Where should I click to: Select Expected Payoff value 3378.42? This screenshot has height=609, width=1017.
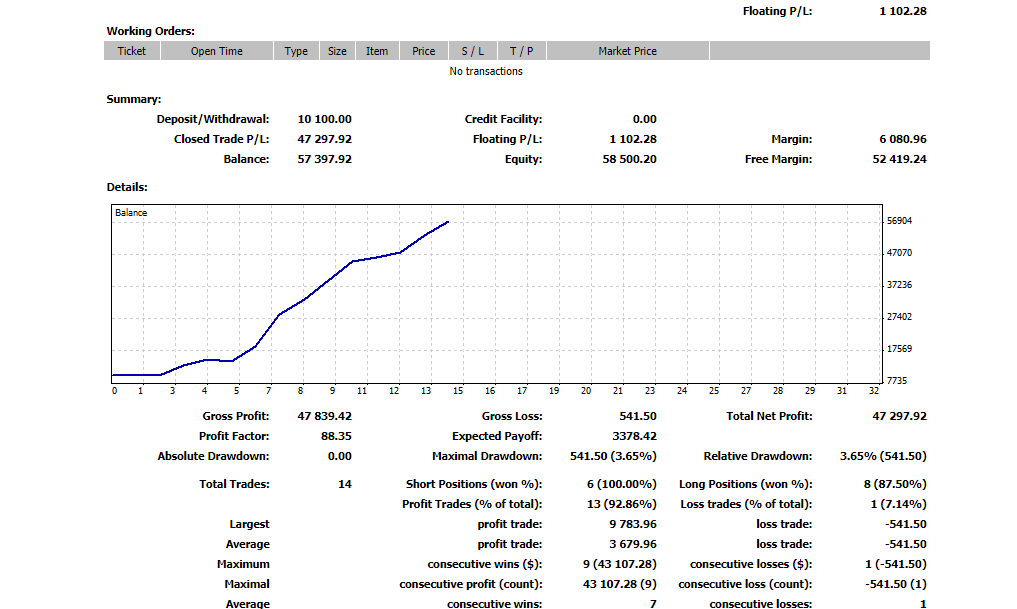coord(634,436)
